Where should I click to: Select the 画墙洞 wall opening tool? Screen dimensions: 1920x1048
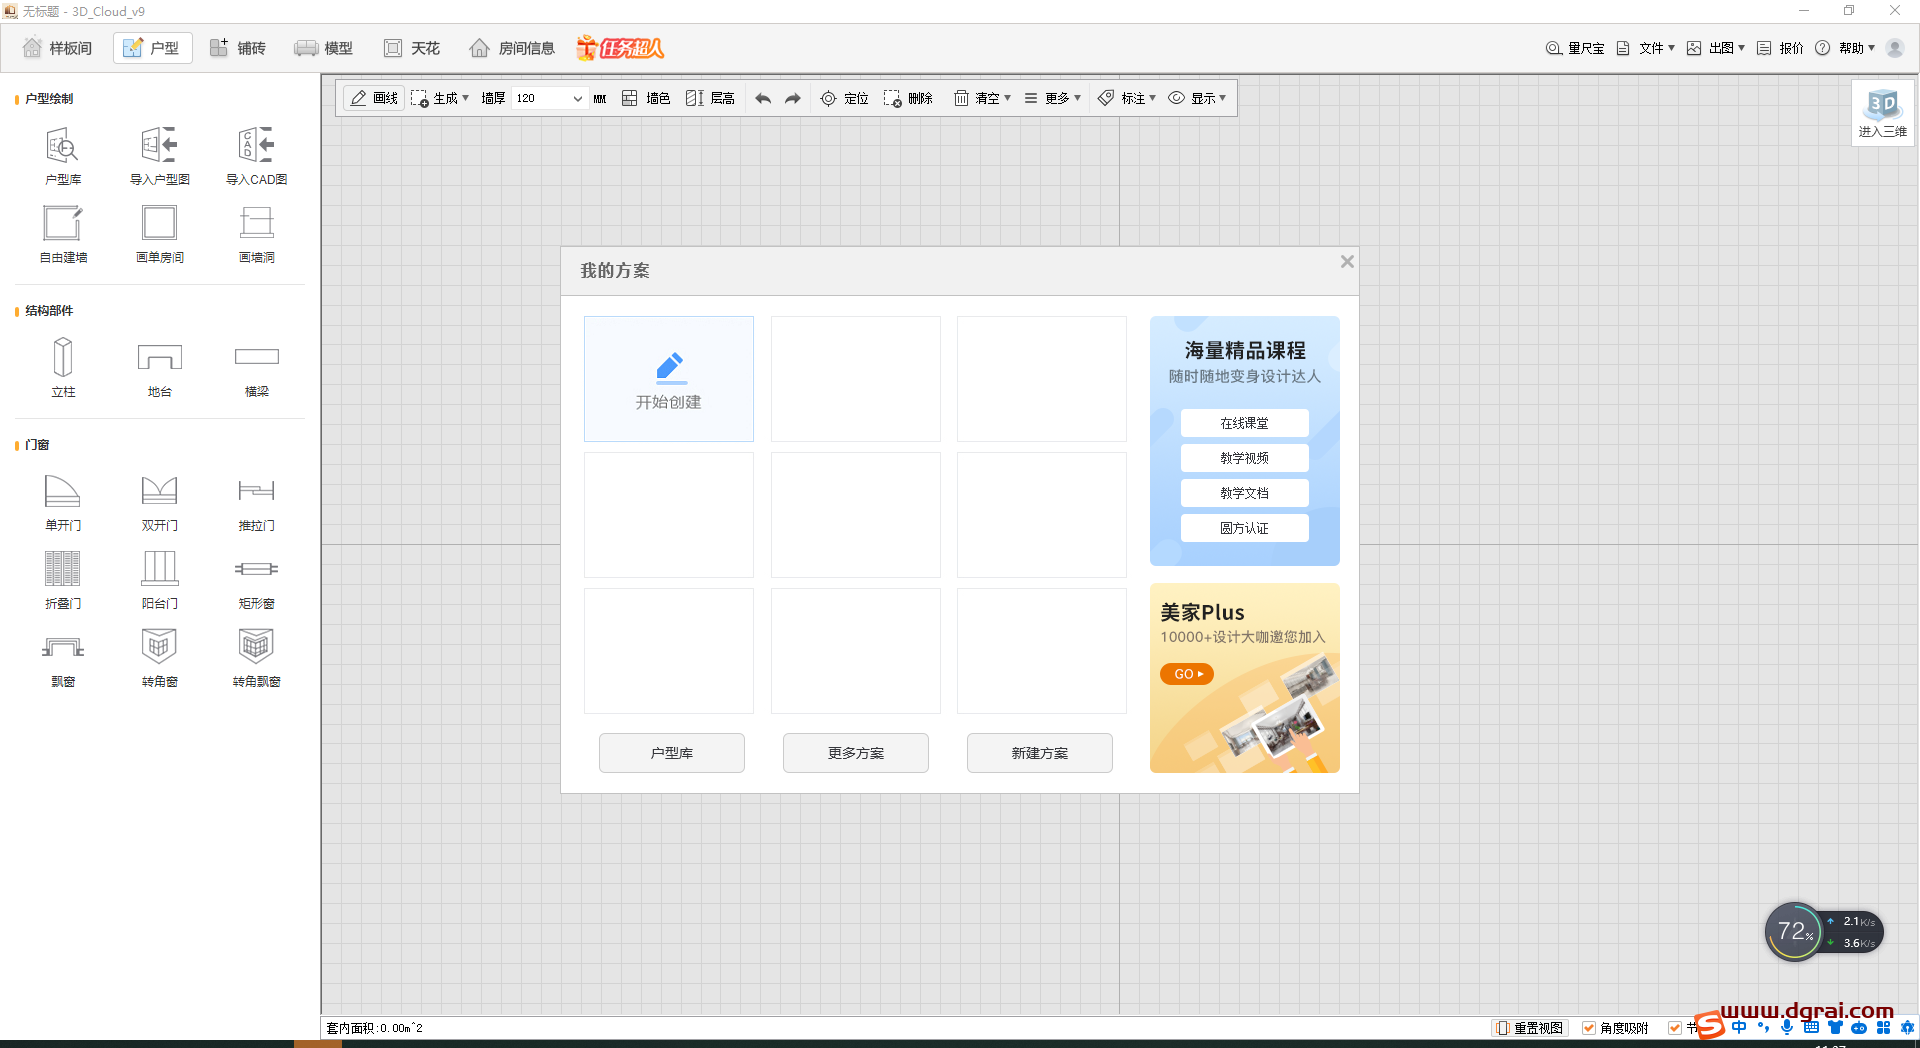click(x=257, y=233)
